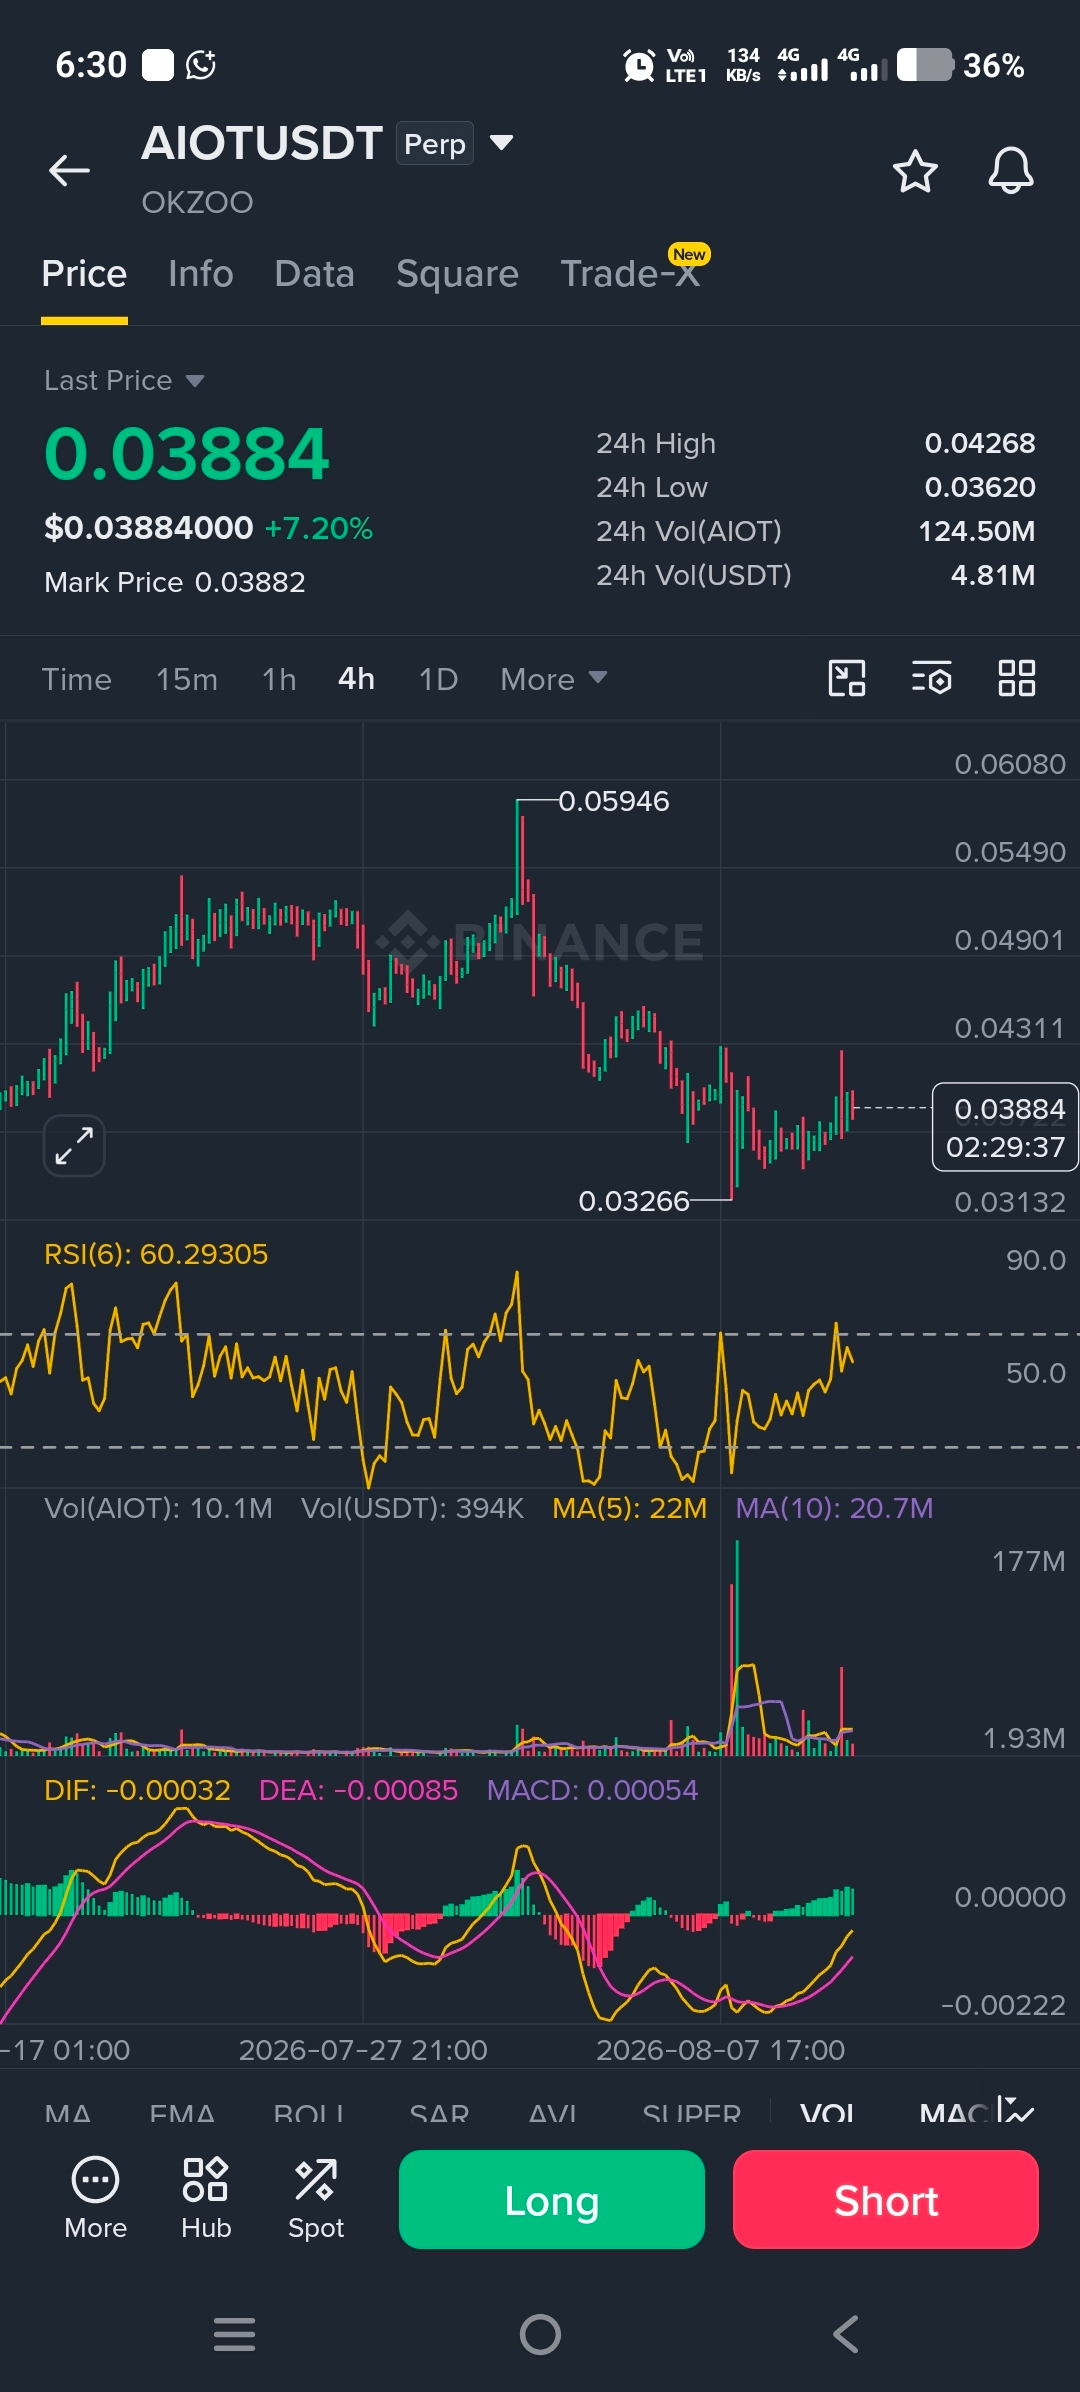The image size is (1080, 2392).
Task: Expand the chart to fullscreen
Action: [74, 1145]
